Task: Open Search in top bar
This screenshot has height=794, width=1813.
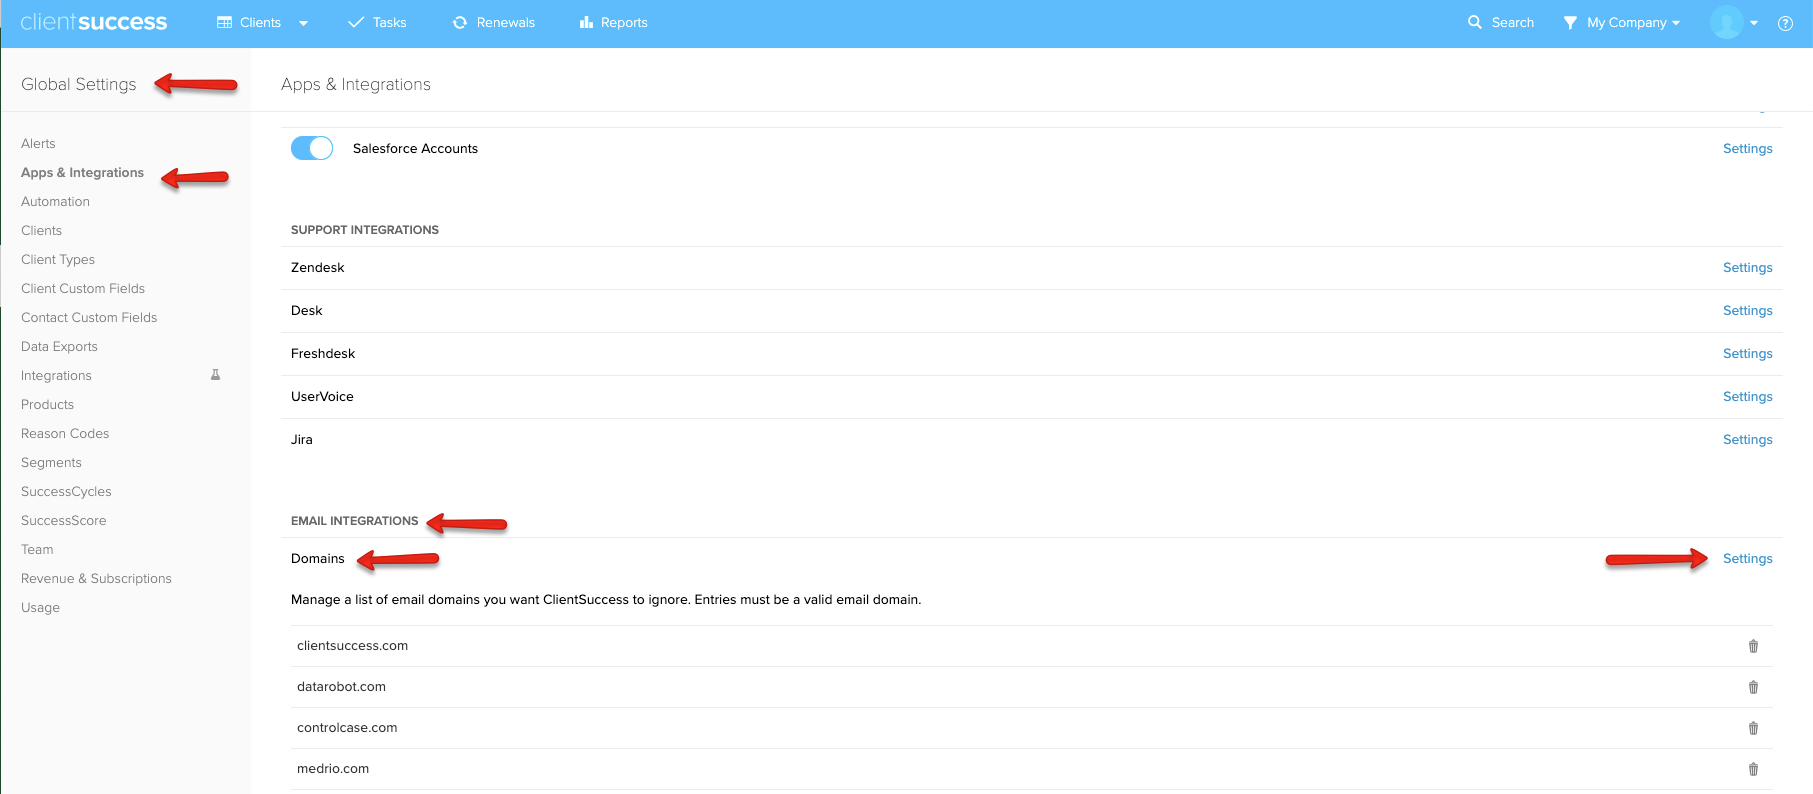Action: pyautogui.click(x=1512, y=22)
